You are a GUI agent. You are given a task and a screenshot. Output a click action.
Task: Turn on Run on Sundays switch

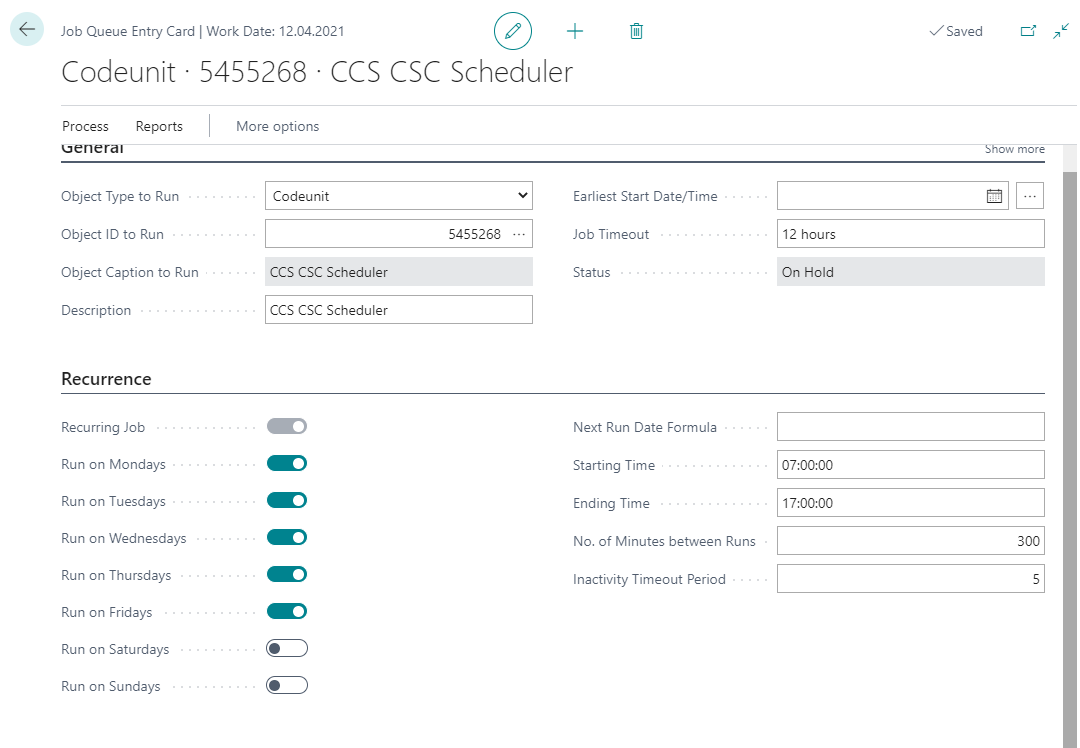(287, 686)
